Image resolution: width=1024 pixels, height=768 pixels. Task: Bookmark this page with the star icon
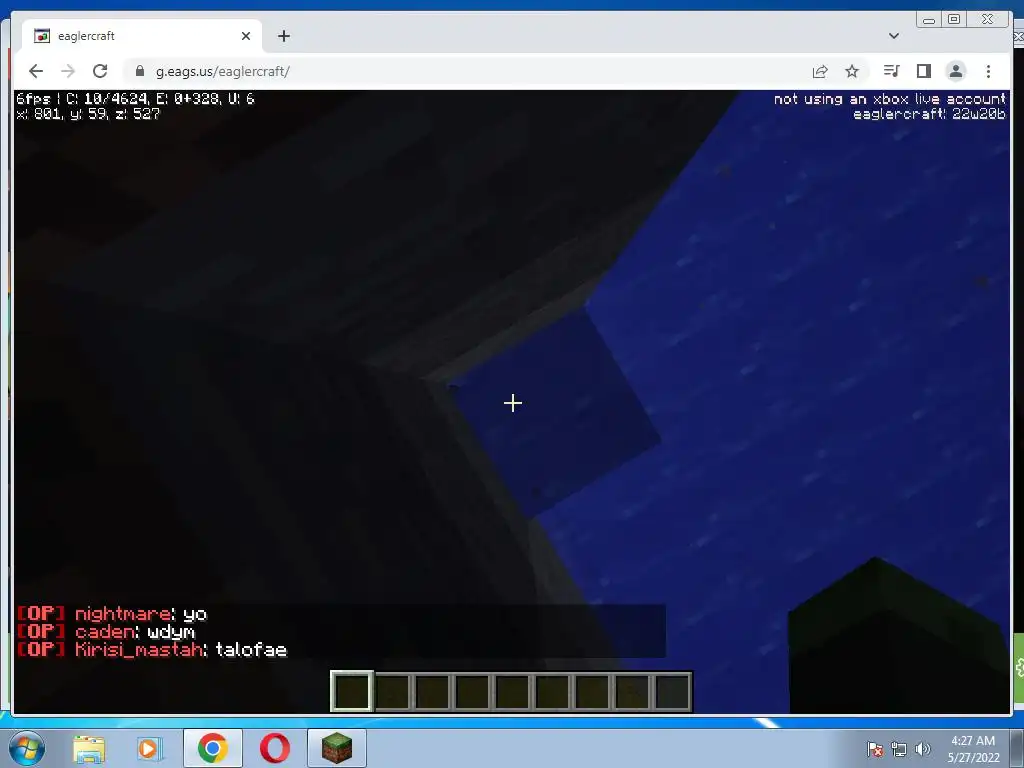(852, 71)
